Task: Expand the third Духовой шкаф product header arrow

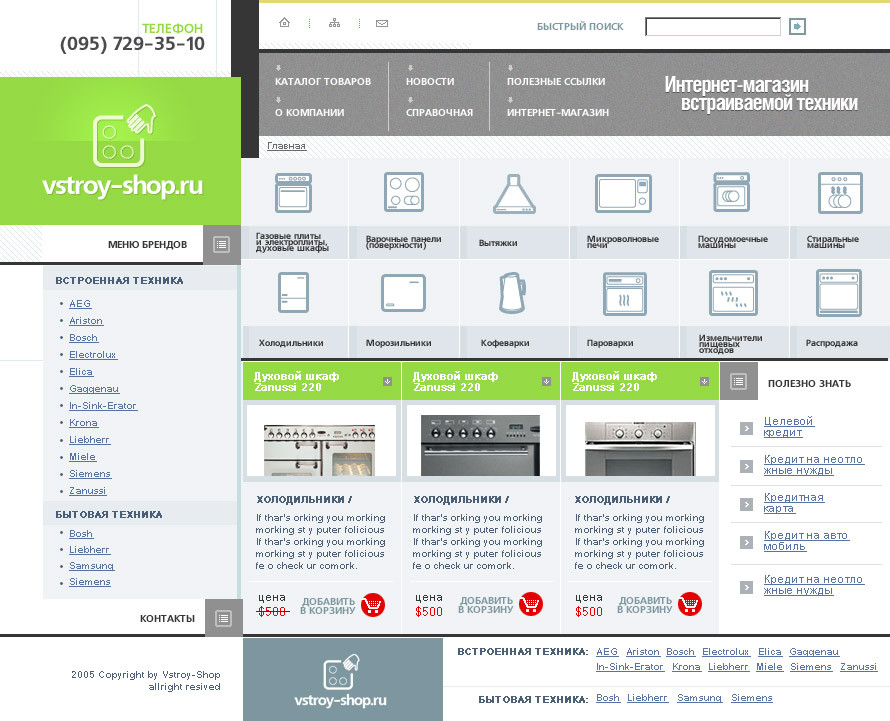Action: click(x=704, y=382)
